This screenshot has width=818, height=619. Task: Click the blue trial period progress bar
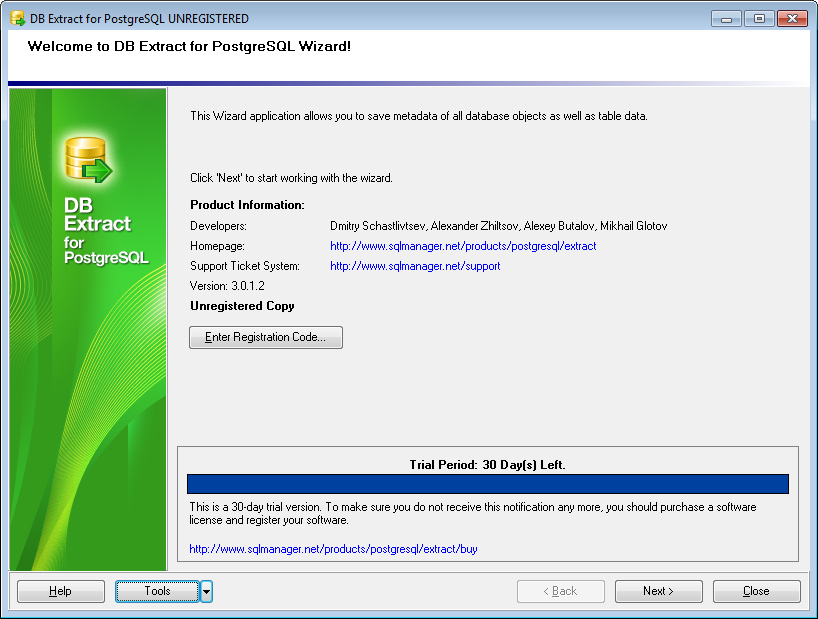pyautogui.click(x=487, y=484)
